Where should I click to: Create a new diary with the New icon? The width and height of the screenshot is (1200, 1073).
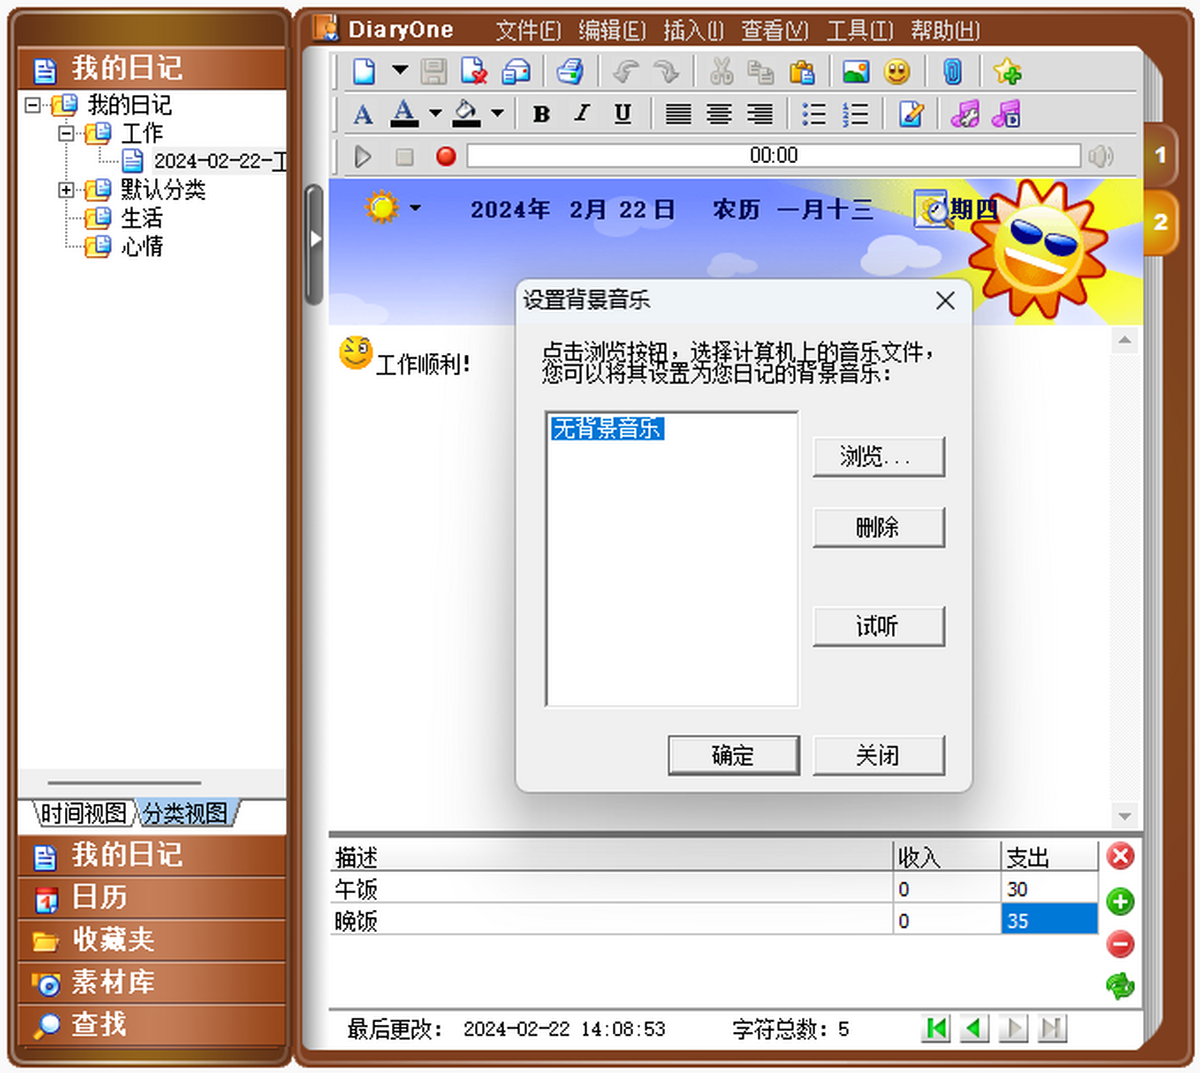pos(365,72)
